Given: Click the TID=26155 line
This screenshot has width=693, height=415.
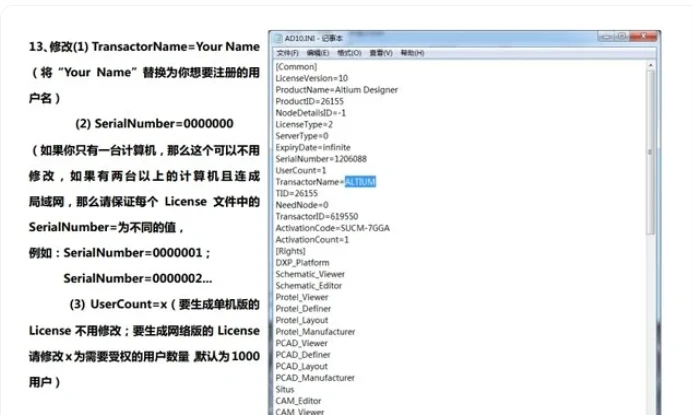Looking at the screenshot, I should [297, 193].
